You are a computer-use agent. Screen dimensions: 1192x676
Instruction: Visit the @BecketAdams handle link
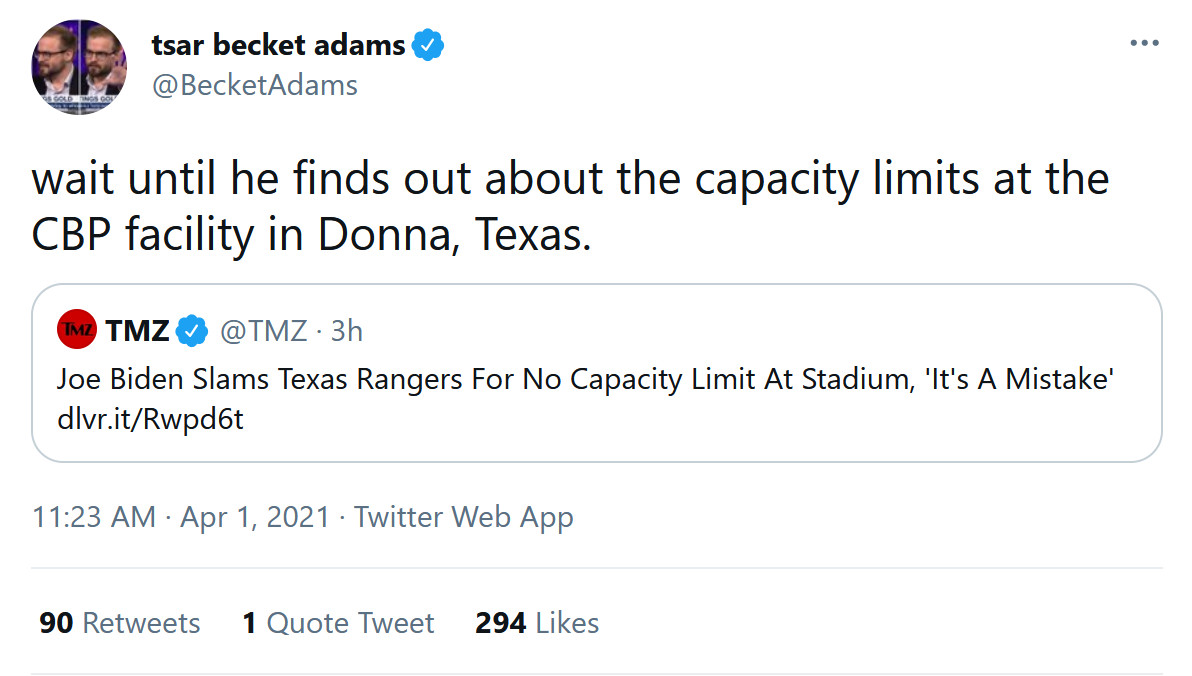coord(254,86)
